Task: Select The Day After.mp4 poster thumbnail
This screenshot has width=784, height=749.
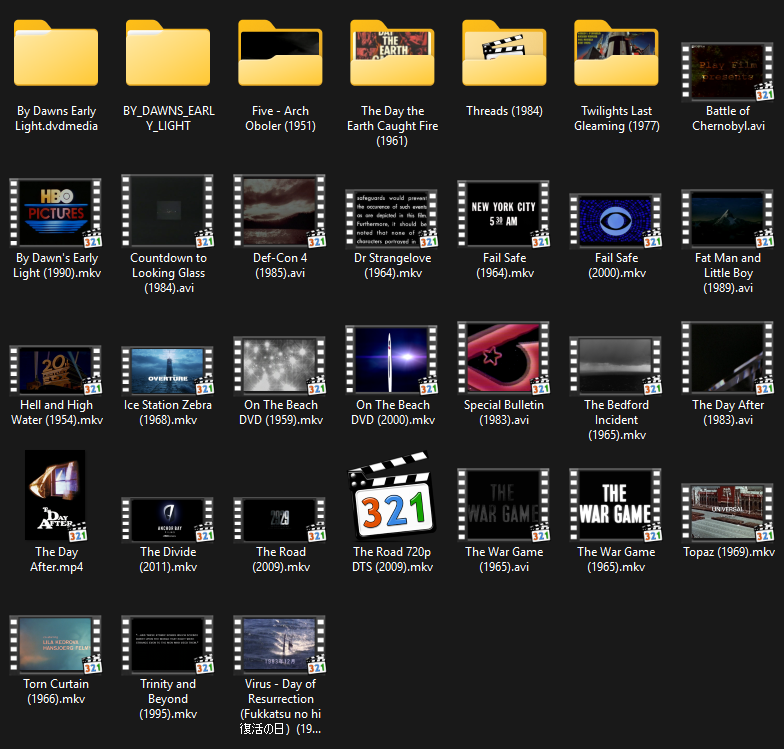Action: 56,495
